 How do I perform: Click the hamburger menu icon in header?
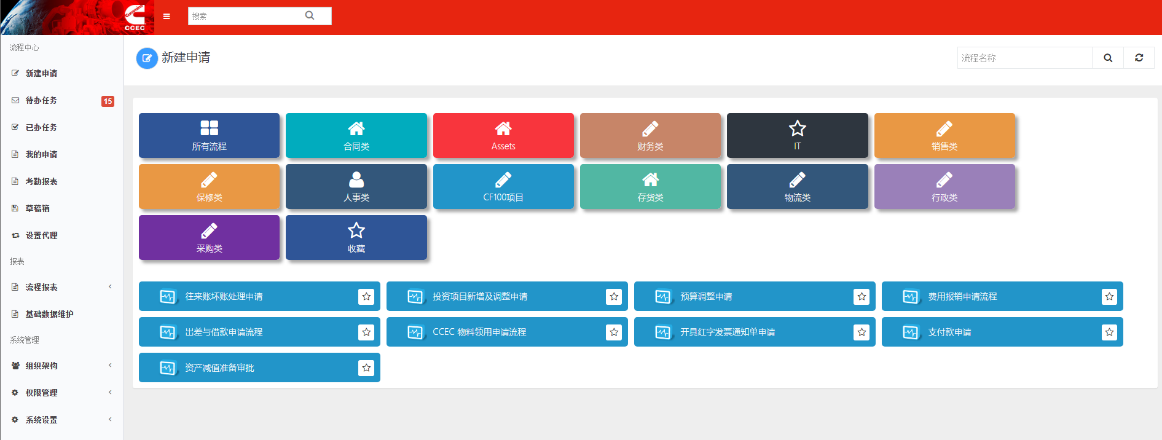pos(166,16)
